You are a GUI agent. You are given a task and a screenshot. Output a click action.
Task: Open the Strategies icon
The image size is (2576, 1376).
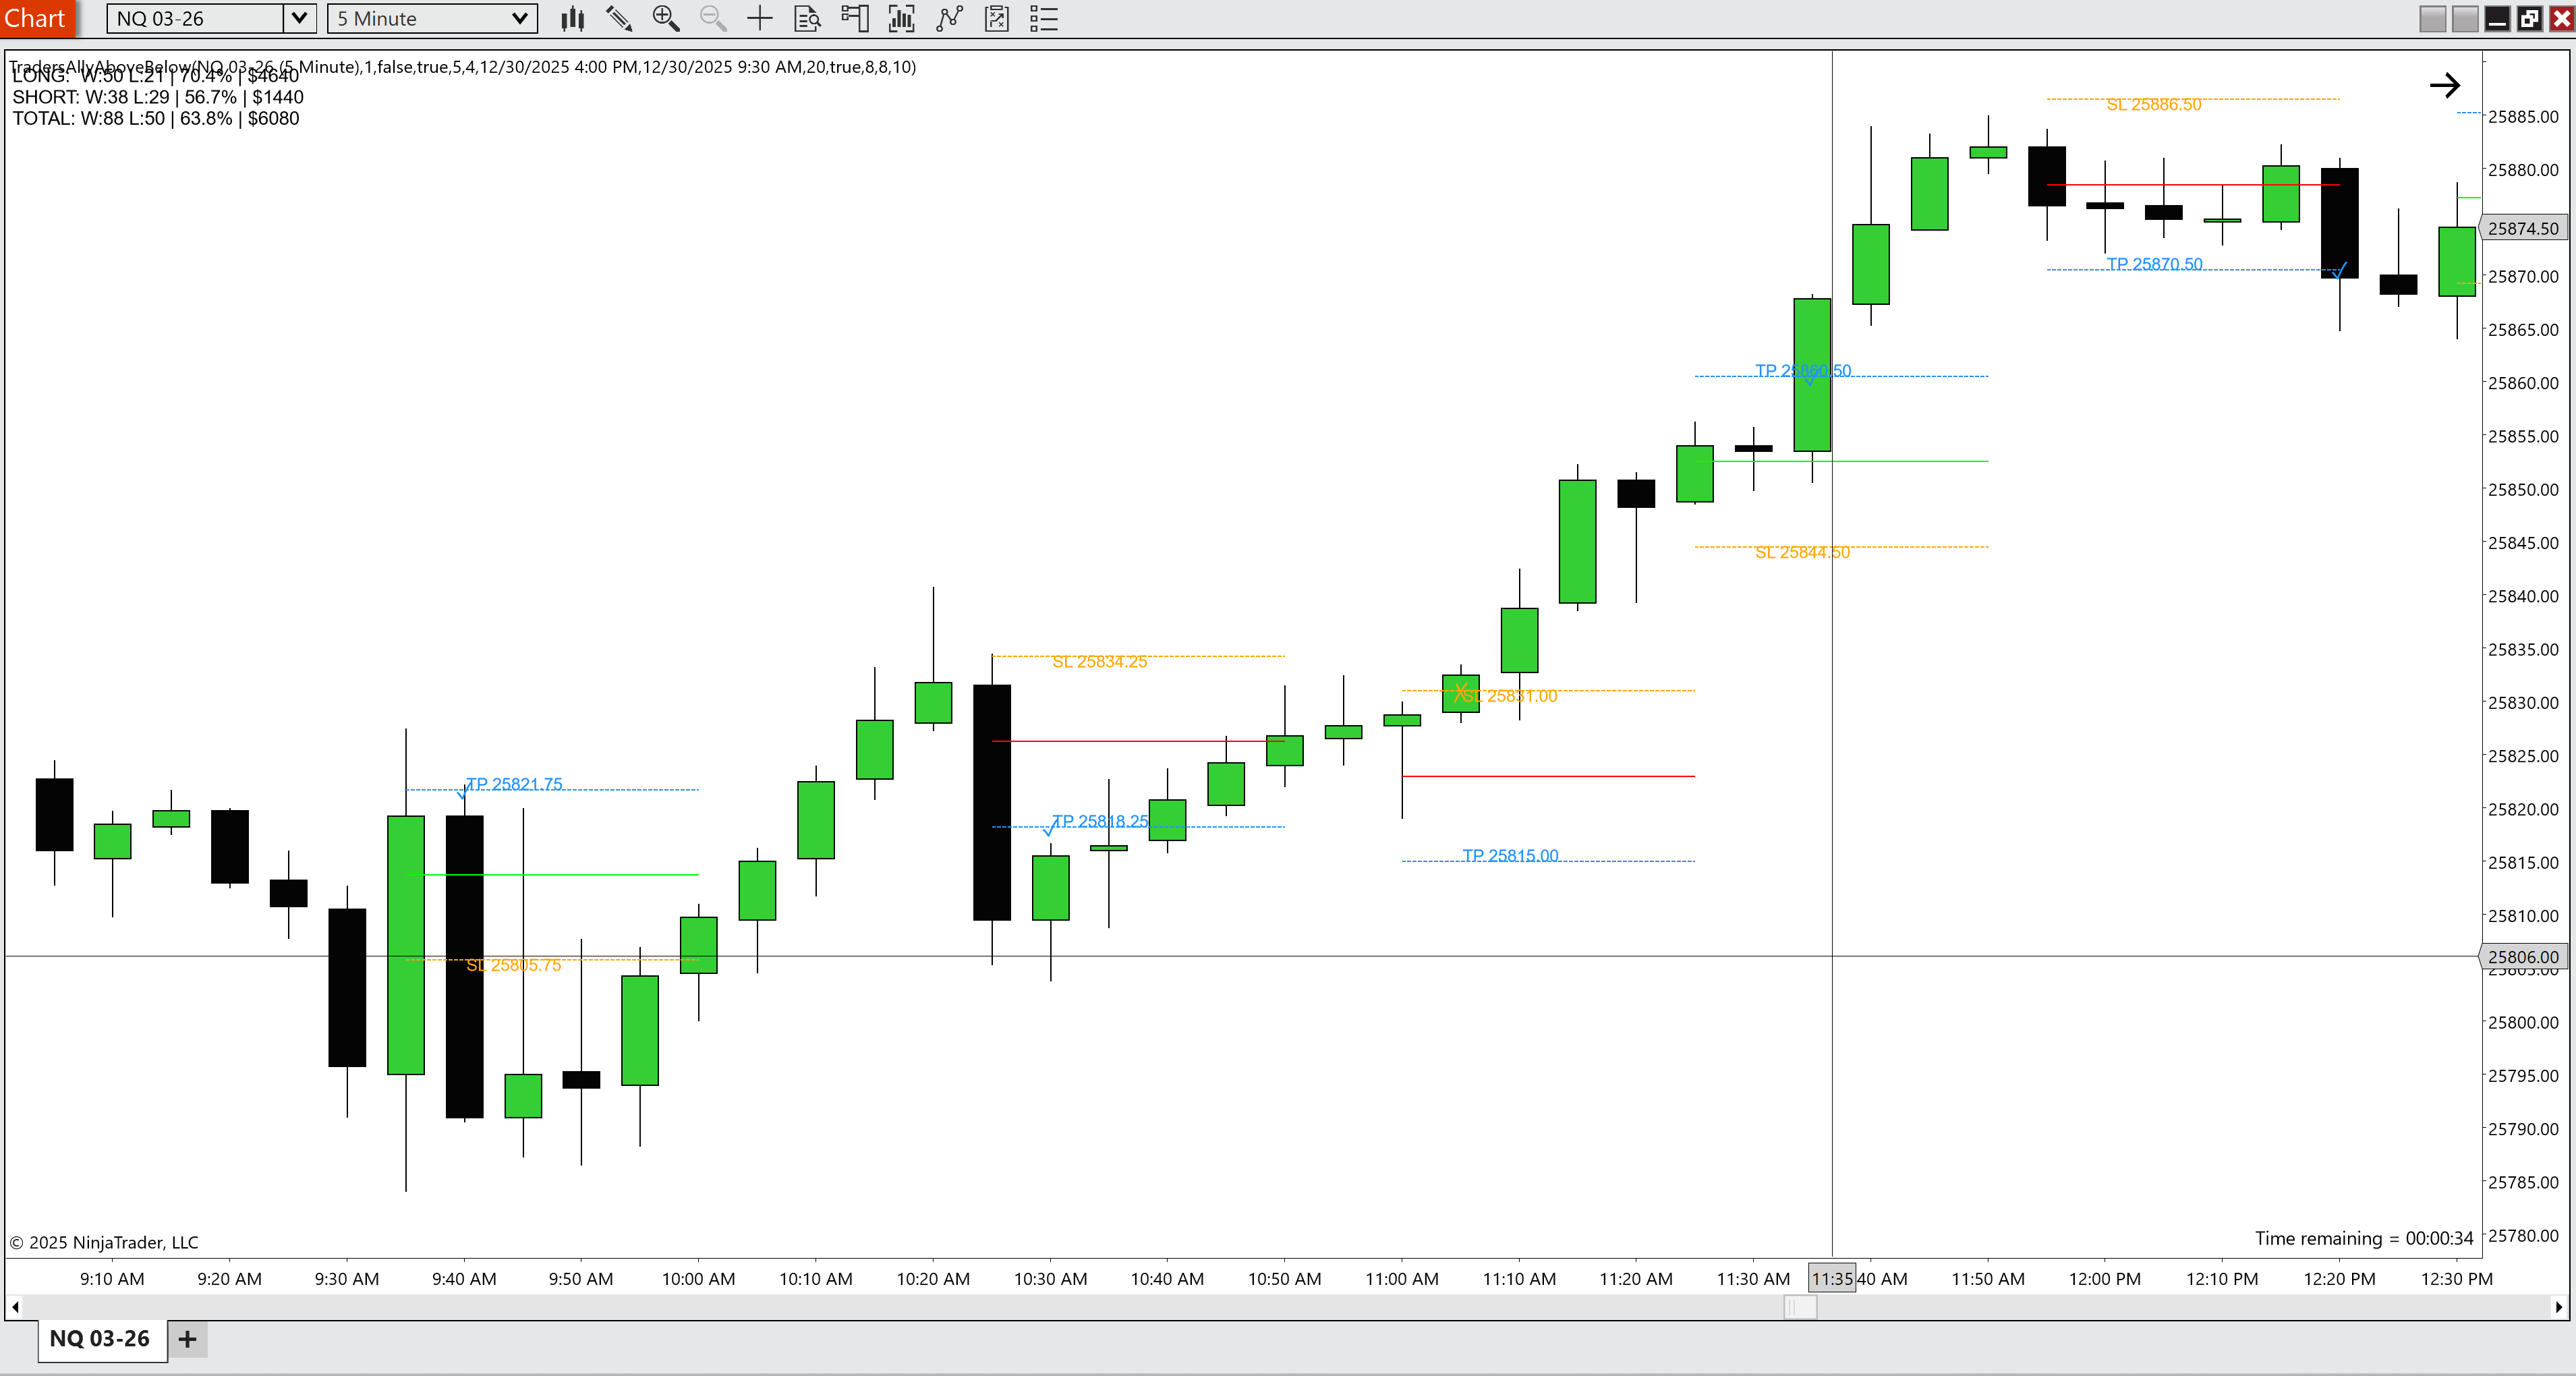click(x=996, y=18)
